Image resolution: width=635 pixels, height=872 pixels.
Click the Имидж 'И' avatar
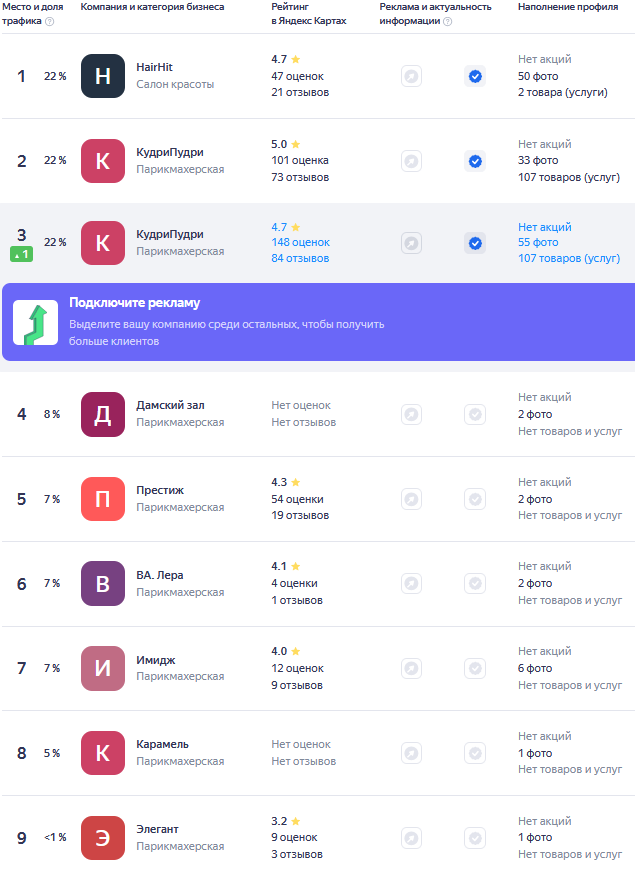[103, 669]
